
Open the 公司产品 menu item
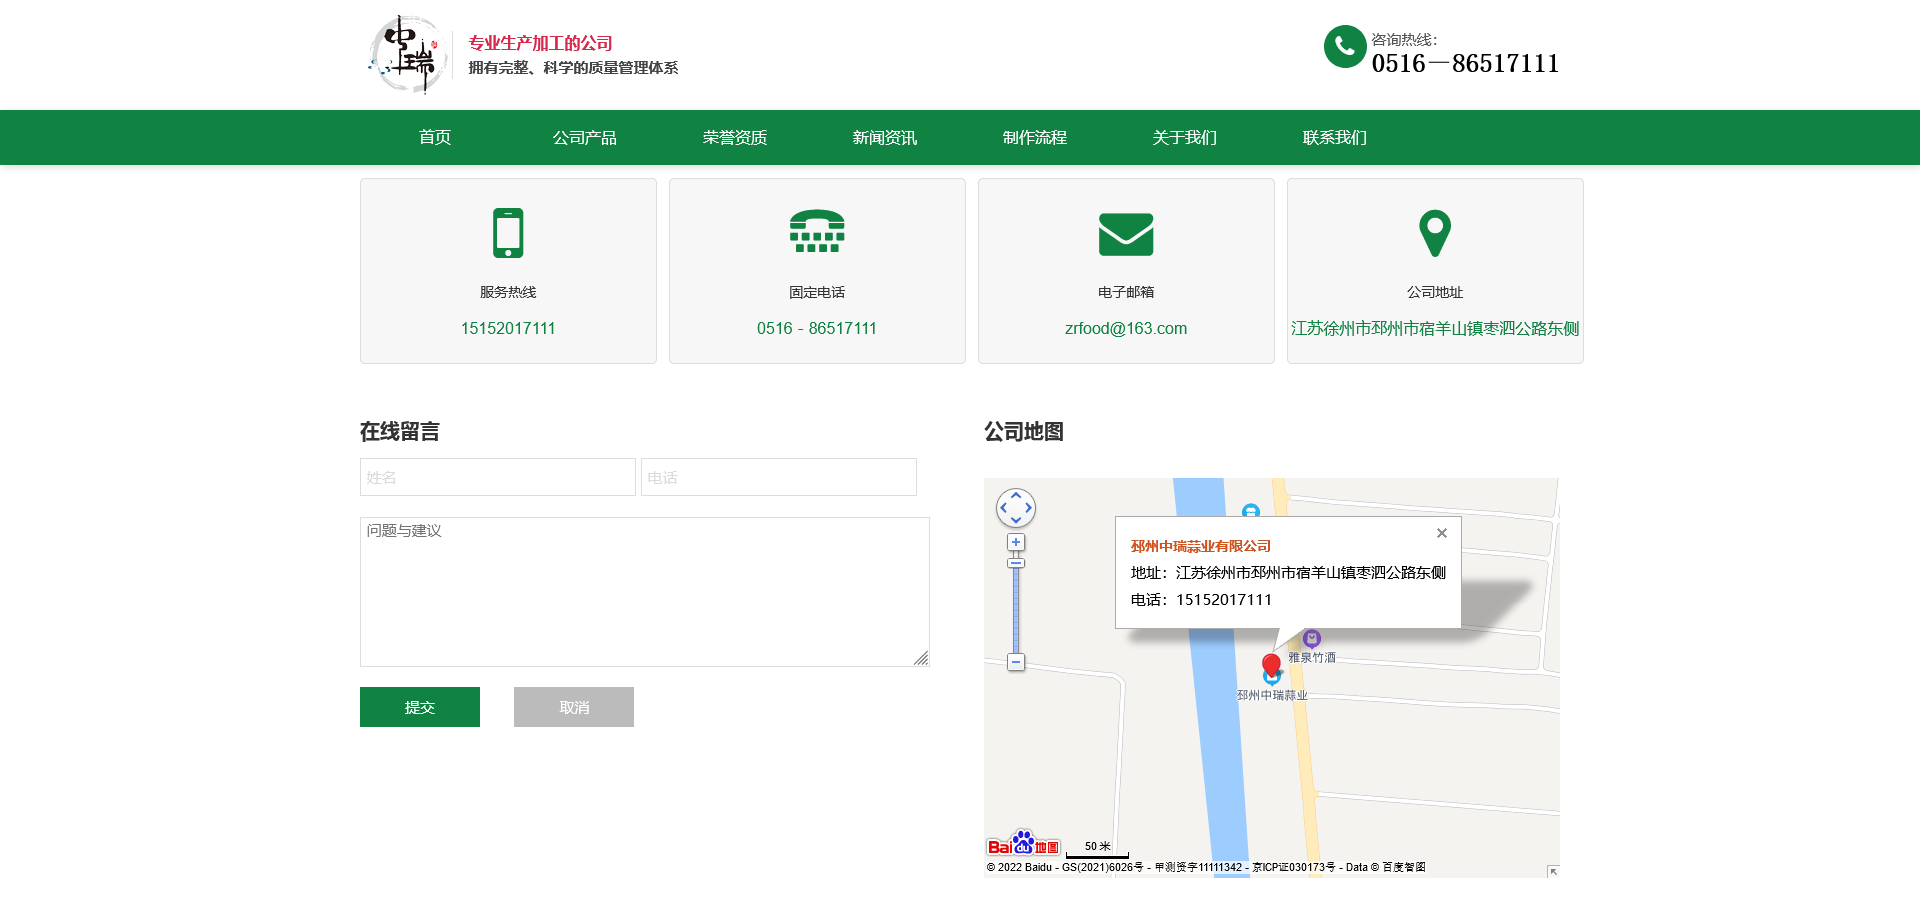585,137
